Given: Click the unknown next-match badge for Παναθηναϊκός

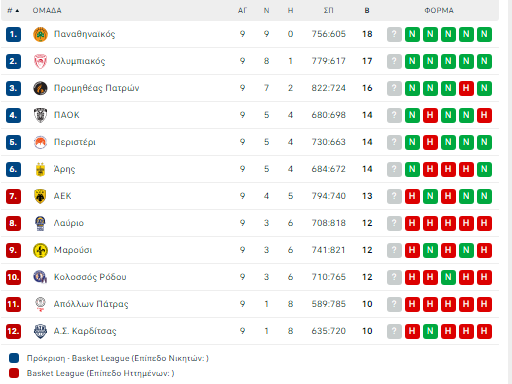Looking at the screenshot, I should click(x=394, y=34).
